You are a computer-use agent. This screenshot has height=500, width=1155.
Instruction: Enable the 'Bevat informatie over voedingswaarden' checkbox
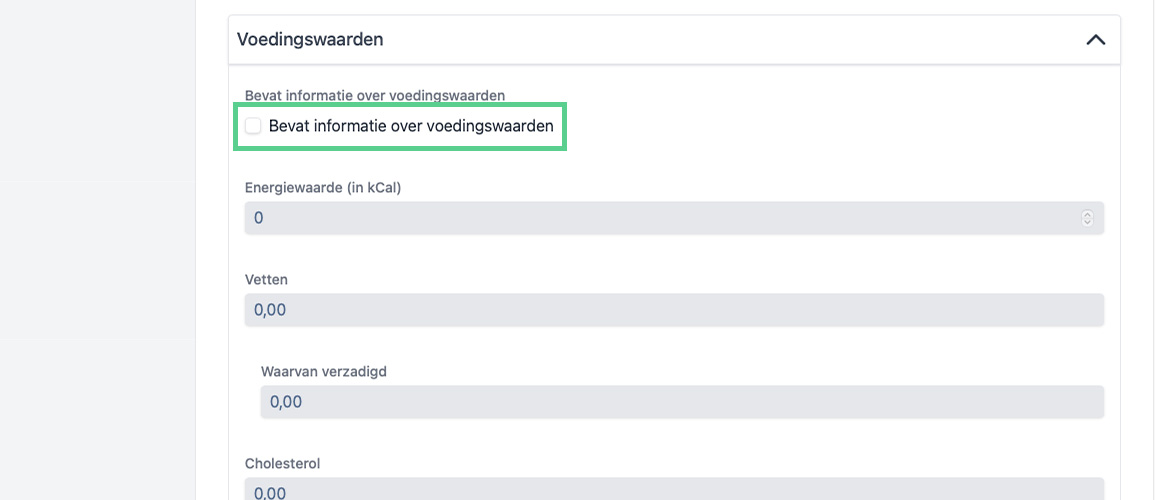(x=253, y=126)
